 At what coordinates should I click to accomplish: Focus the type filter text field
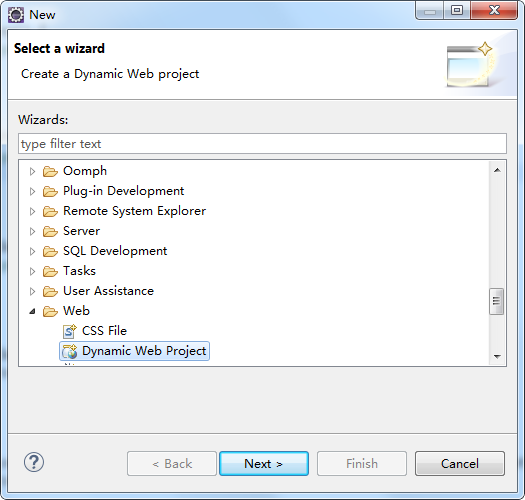point(262,144)
